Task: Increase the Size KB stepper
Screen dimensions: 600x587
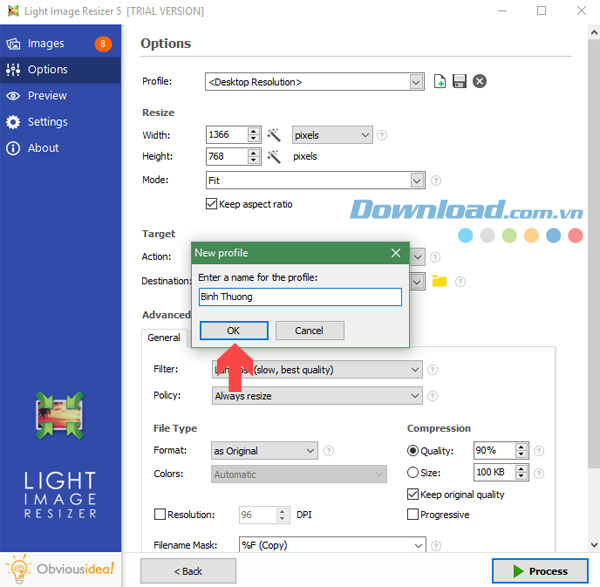Action: coord(521,469)
